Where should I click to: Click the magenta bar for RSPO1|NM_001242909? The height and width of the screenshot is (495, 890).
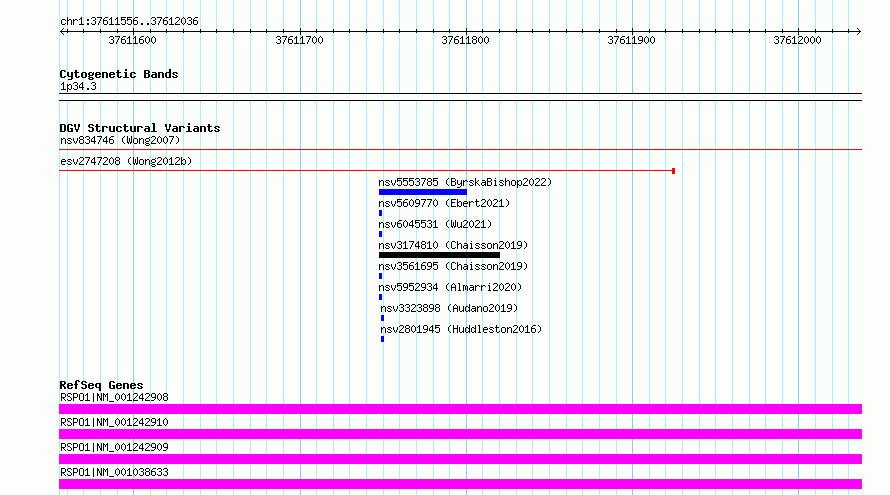click(460, 459)
